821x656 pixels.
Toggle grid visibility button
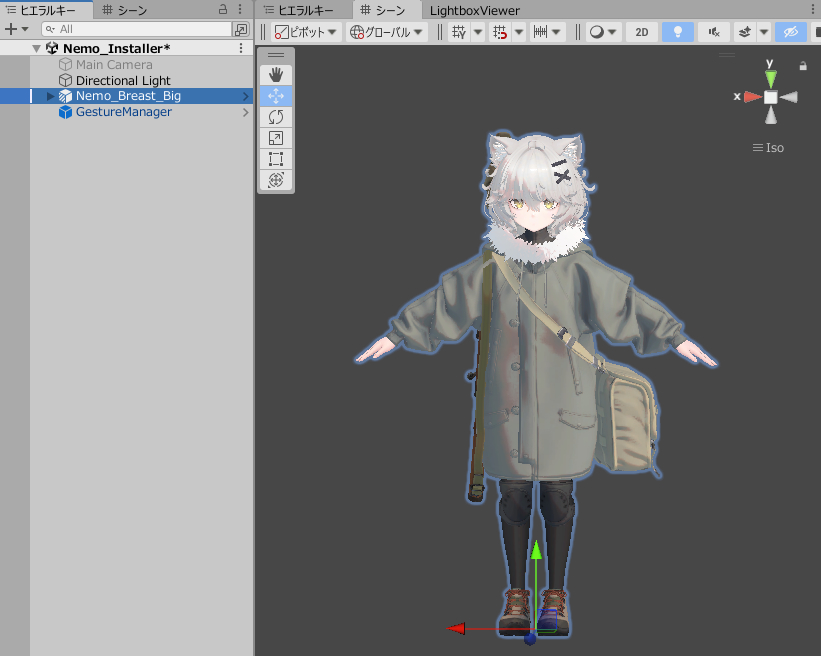tap(459, 32)
